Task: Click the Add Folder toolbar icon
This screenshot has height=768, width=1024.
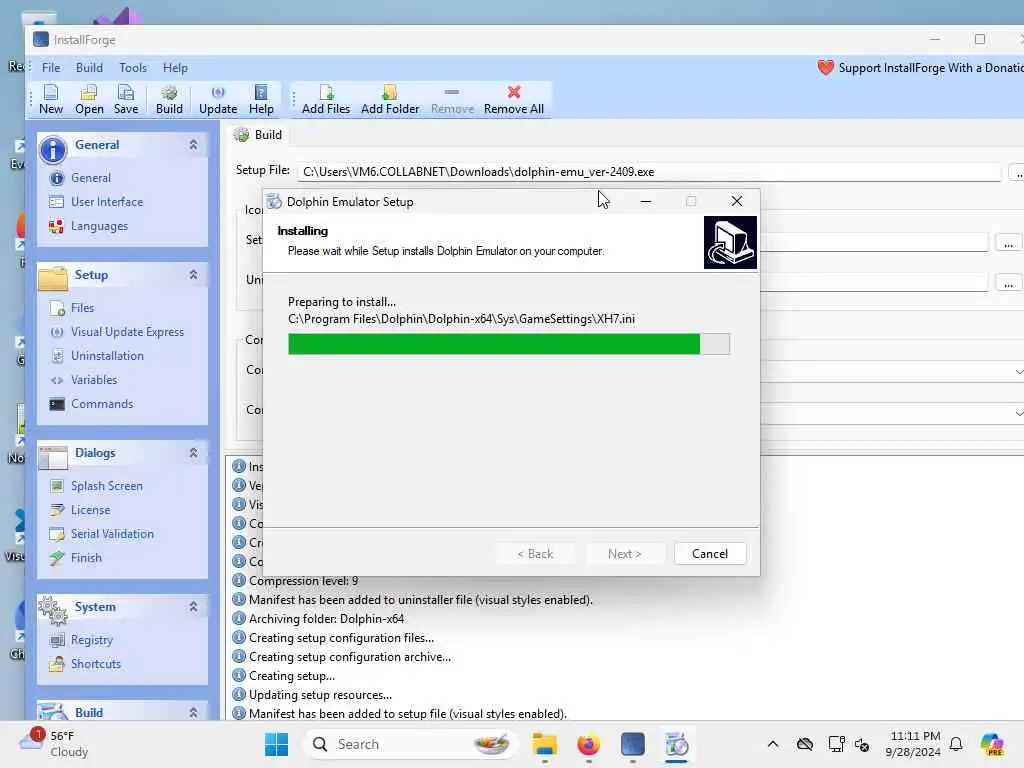Action: [x=390, y=99]
